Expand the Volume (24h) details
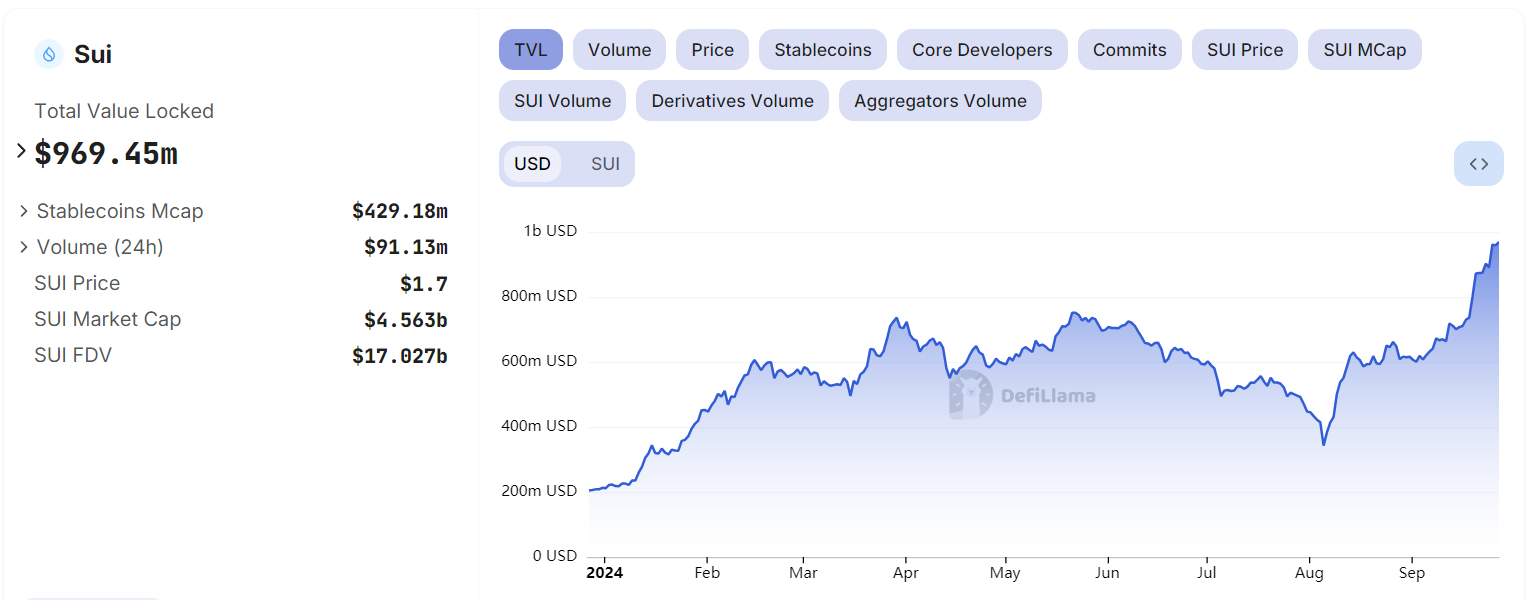The image size is (1537, 600). tap(24, 247)
